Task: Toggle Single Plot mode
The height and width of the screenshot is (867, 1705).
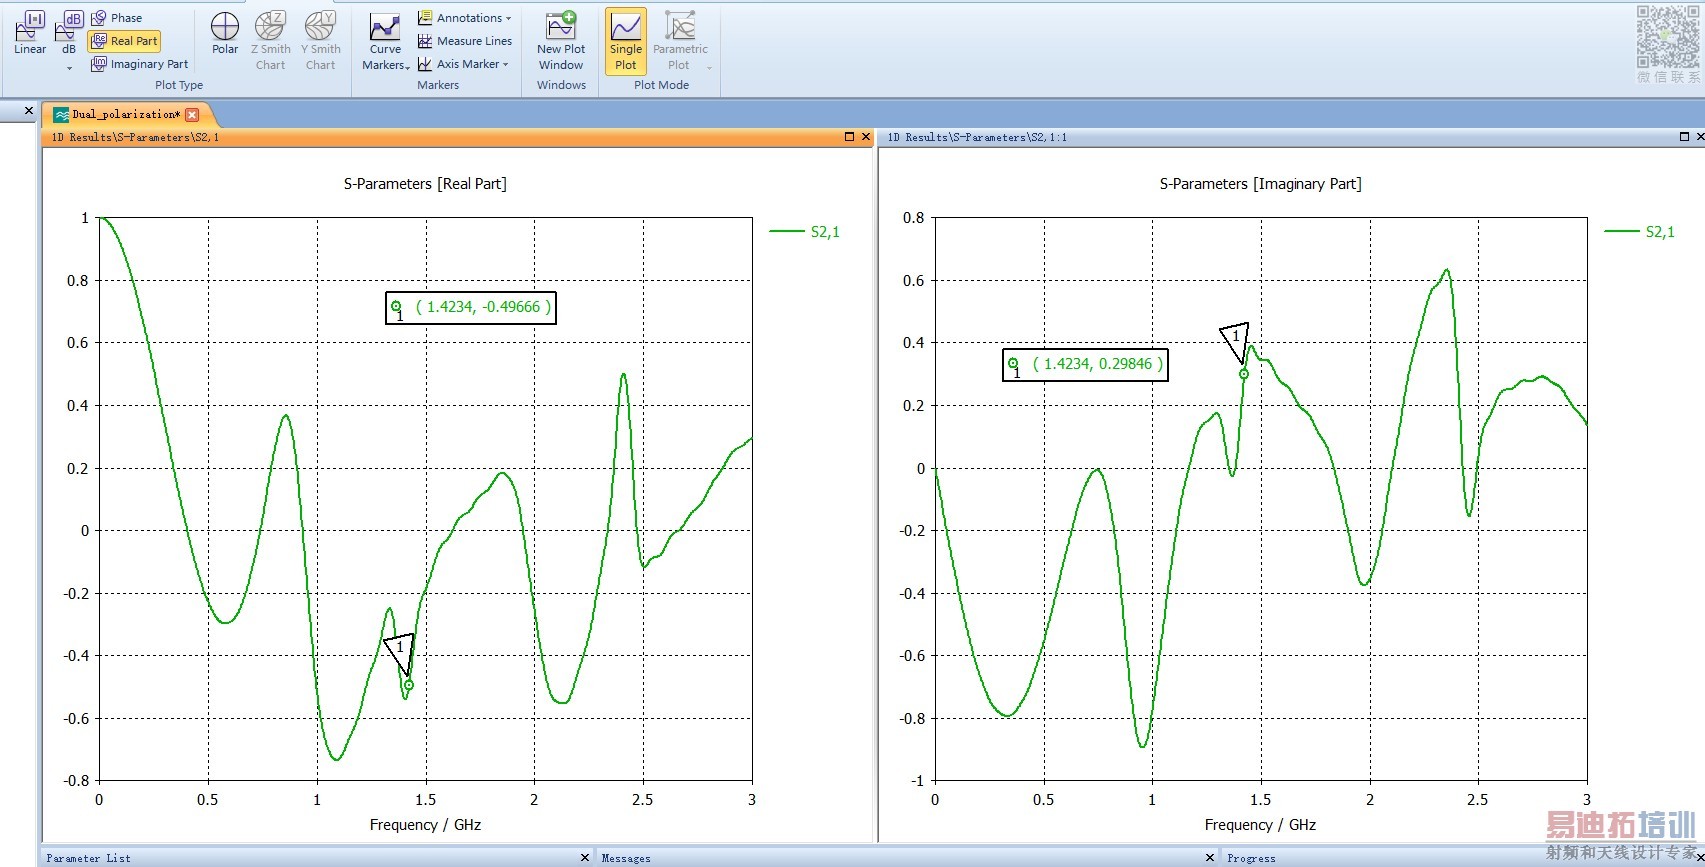Action: pos(626,41)
